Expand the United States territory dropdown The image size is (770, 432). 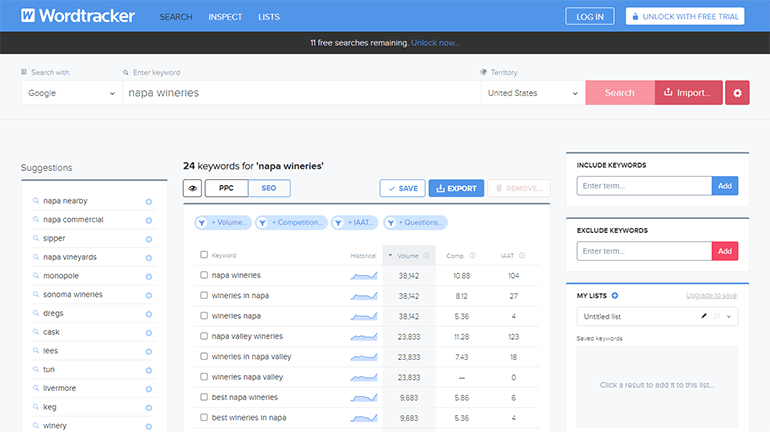click(x=532, y=93)
